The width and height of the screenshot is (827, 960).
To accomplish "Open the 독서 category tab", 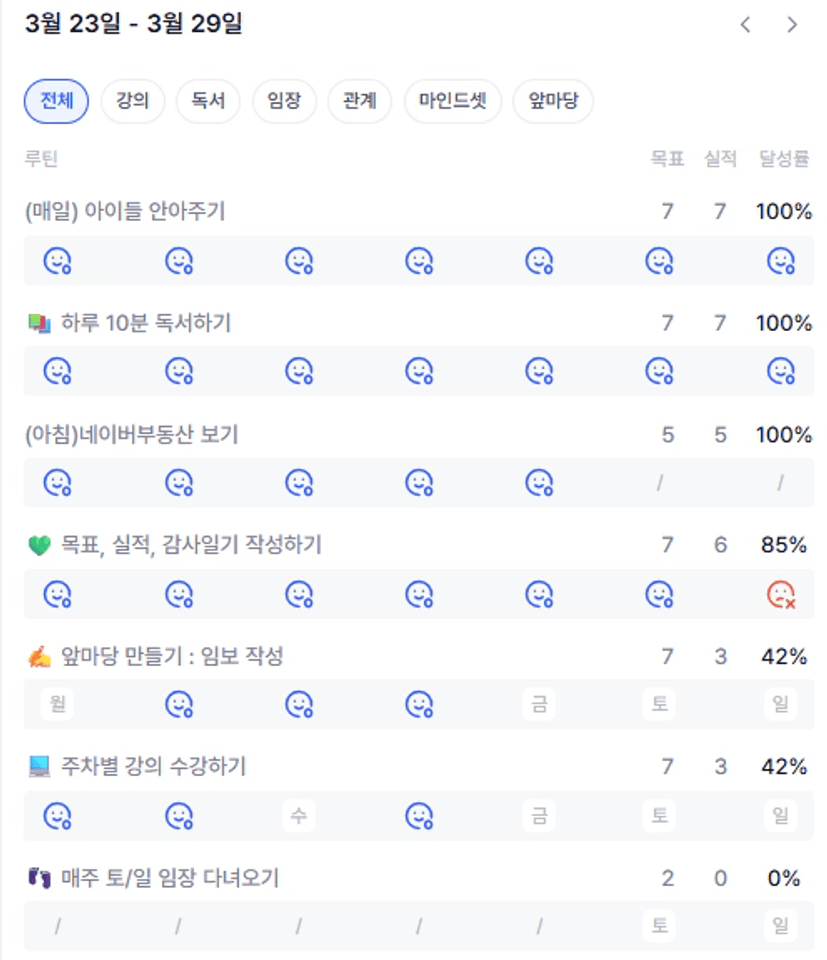I will coord(208,101).
